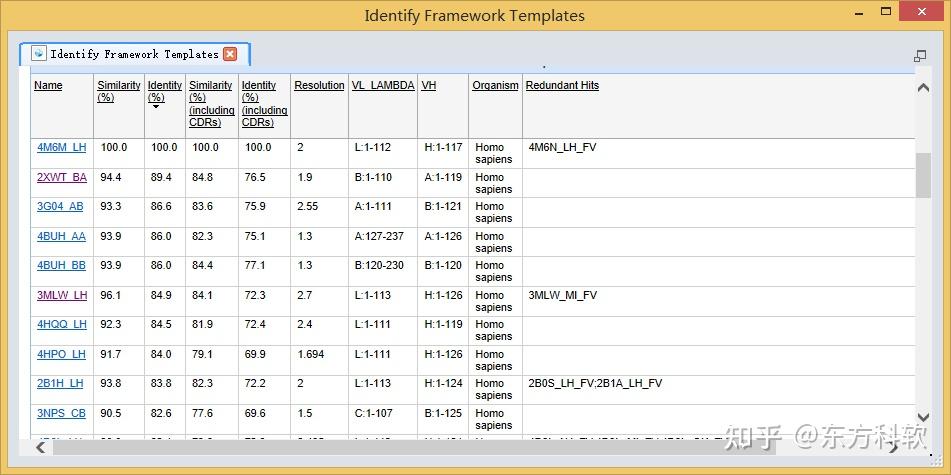Select the identity value 89.4

[161, 178]
